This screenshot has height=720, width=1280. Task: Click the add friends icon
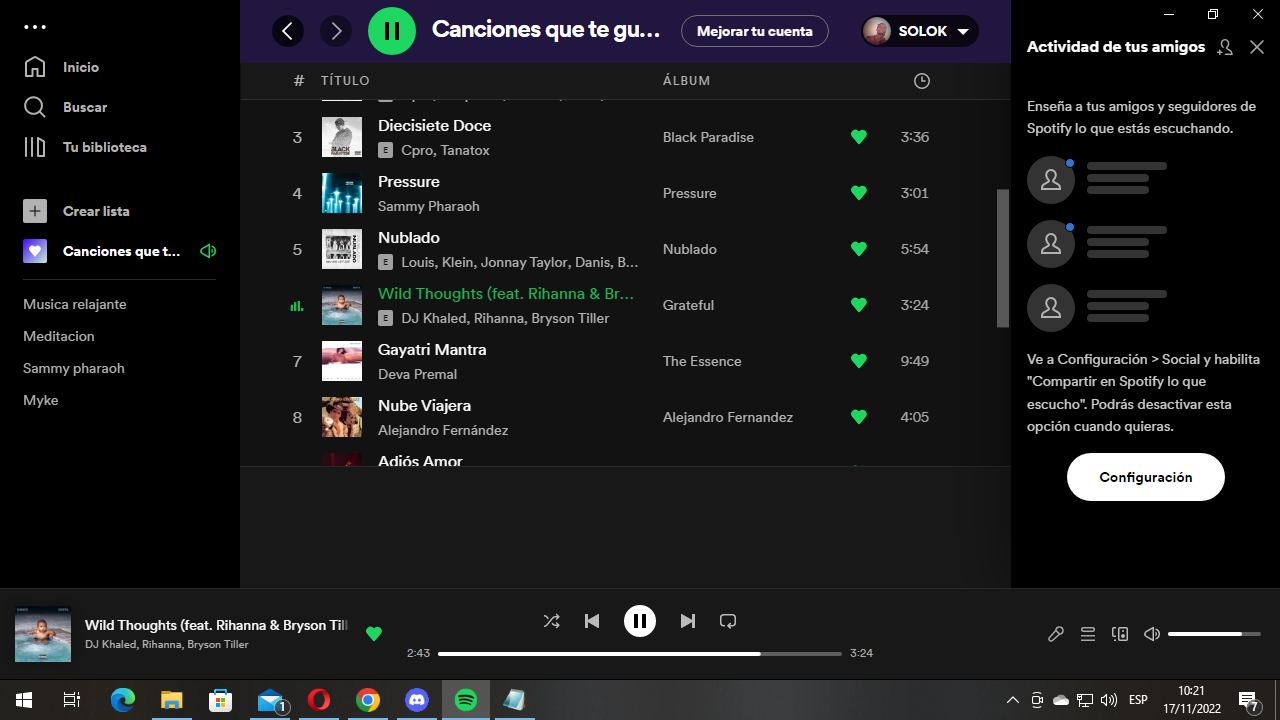click(1225, 47)
